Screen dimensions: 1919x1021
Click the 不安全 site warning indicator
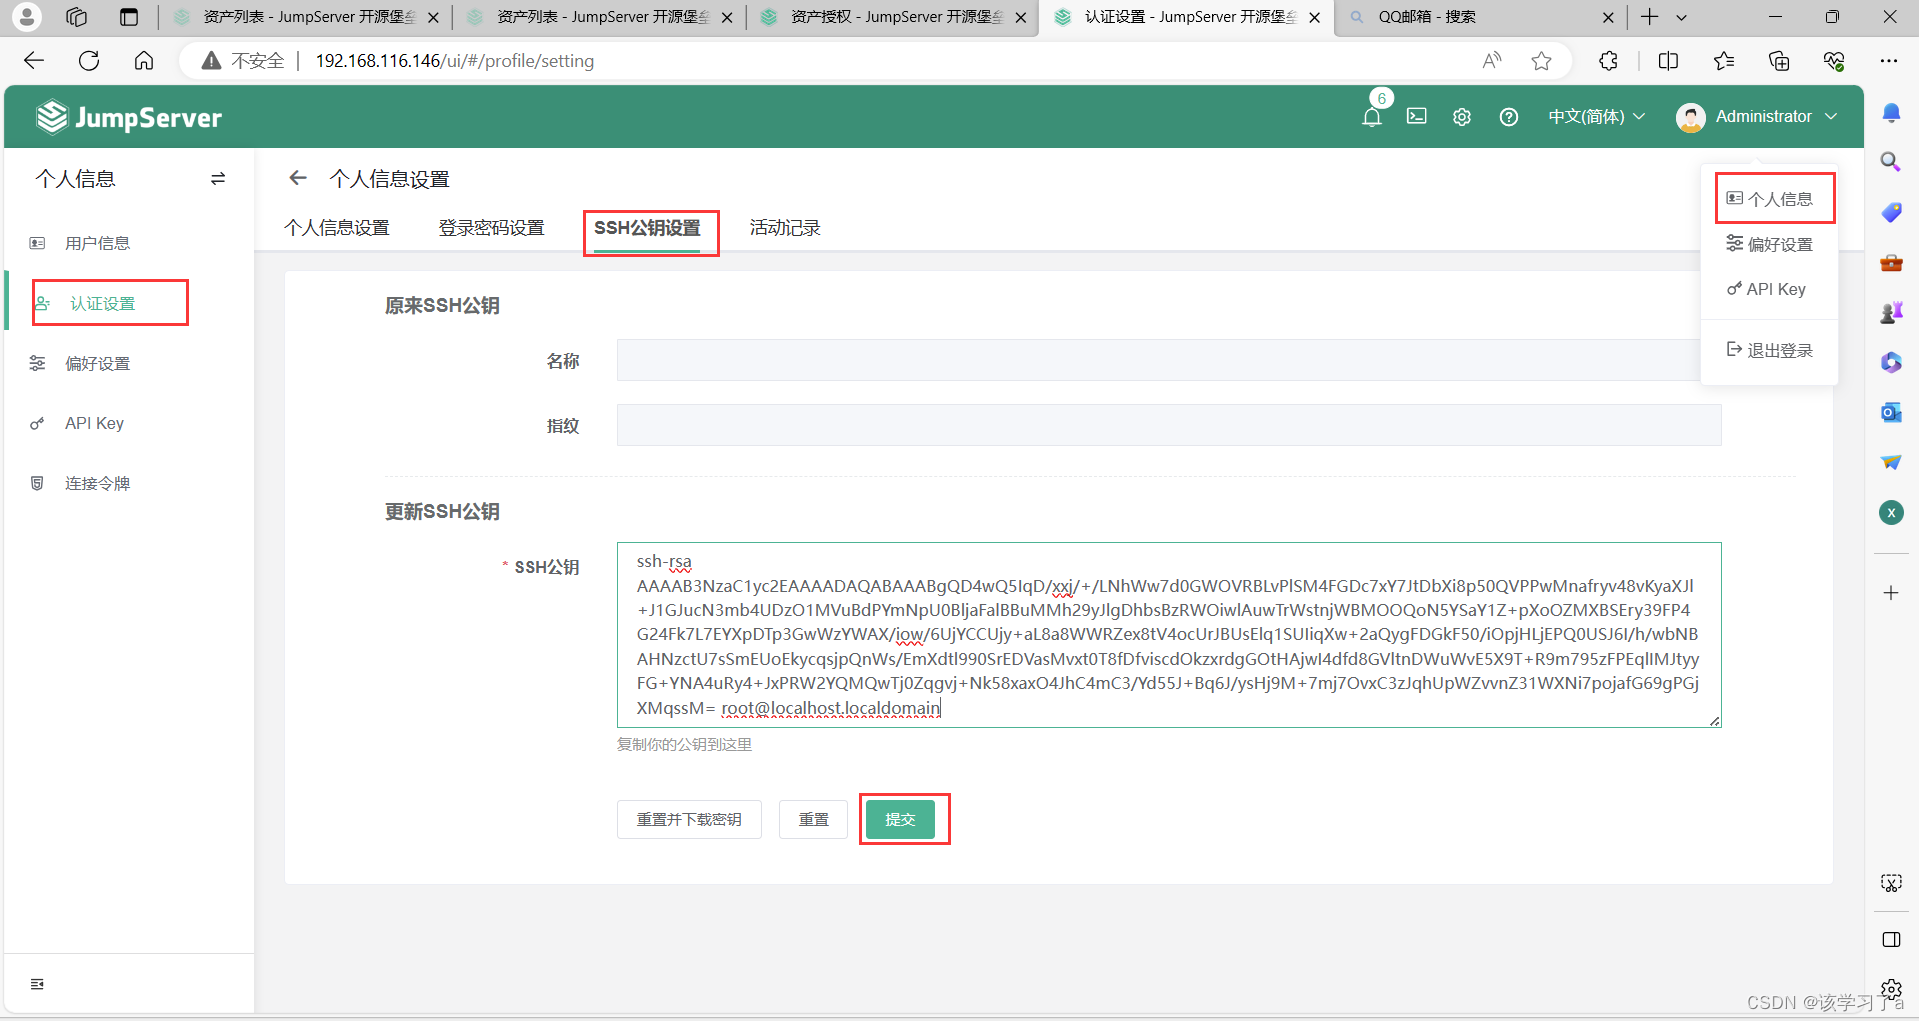(x=243, y=61)
